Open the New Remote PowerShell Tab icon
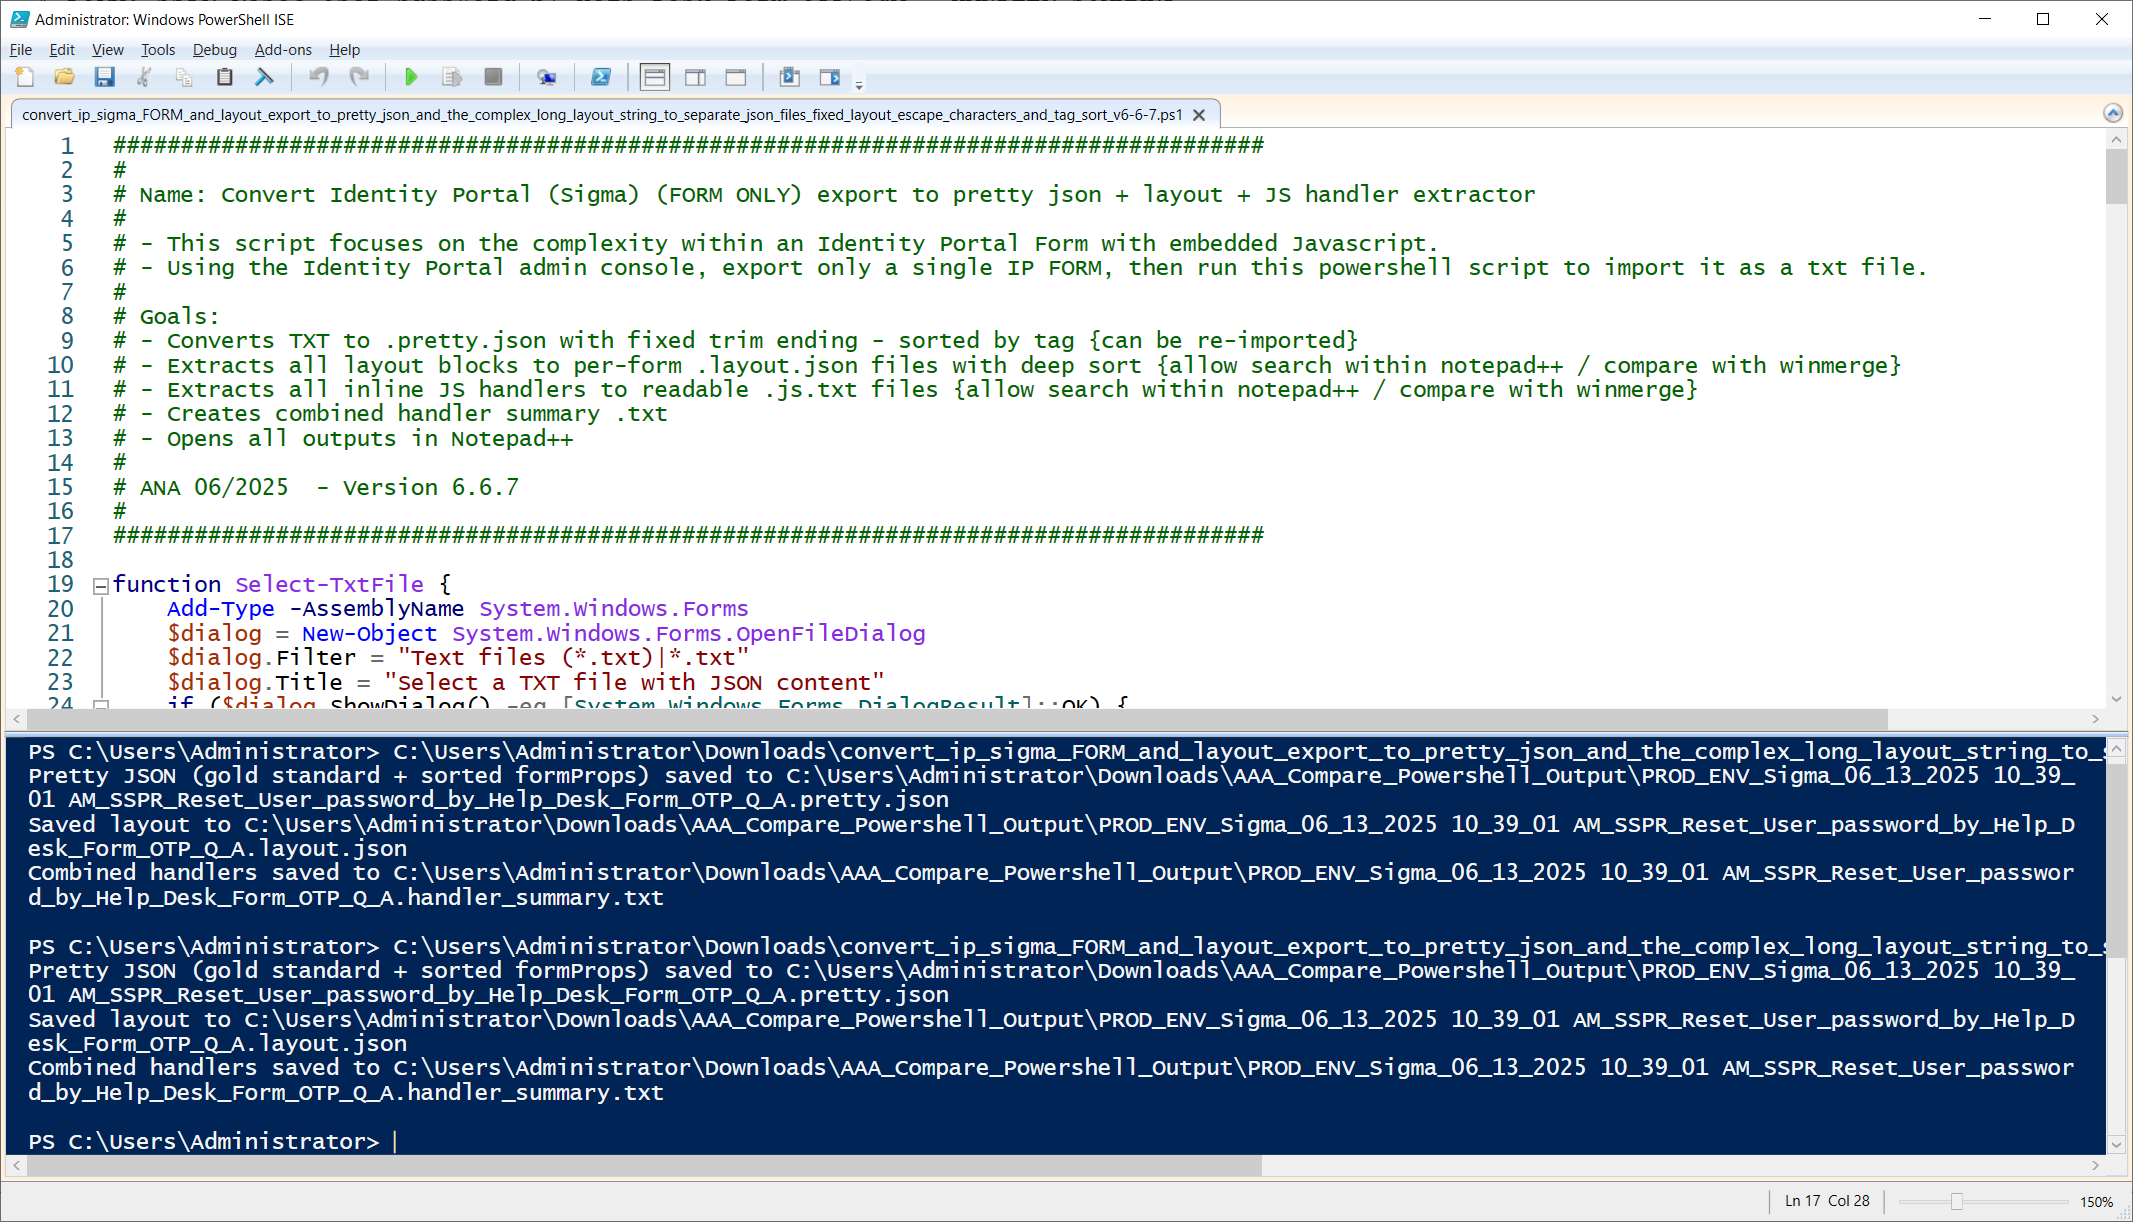 pyautogui.click(x=546, y=77)
